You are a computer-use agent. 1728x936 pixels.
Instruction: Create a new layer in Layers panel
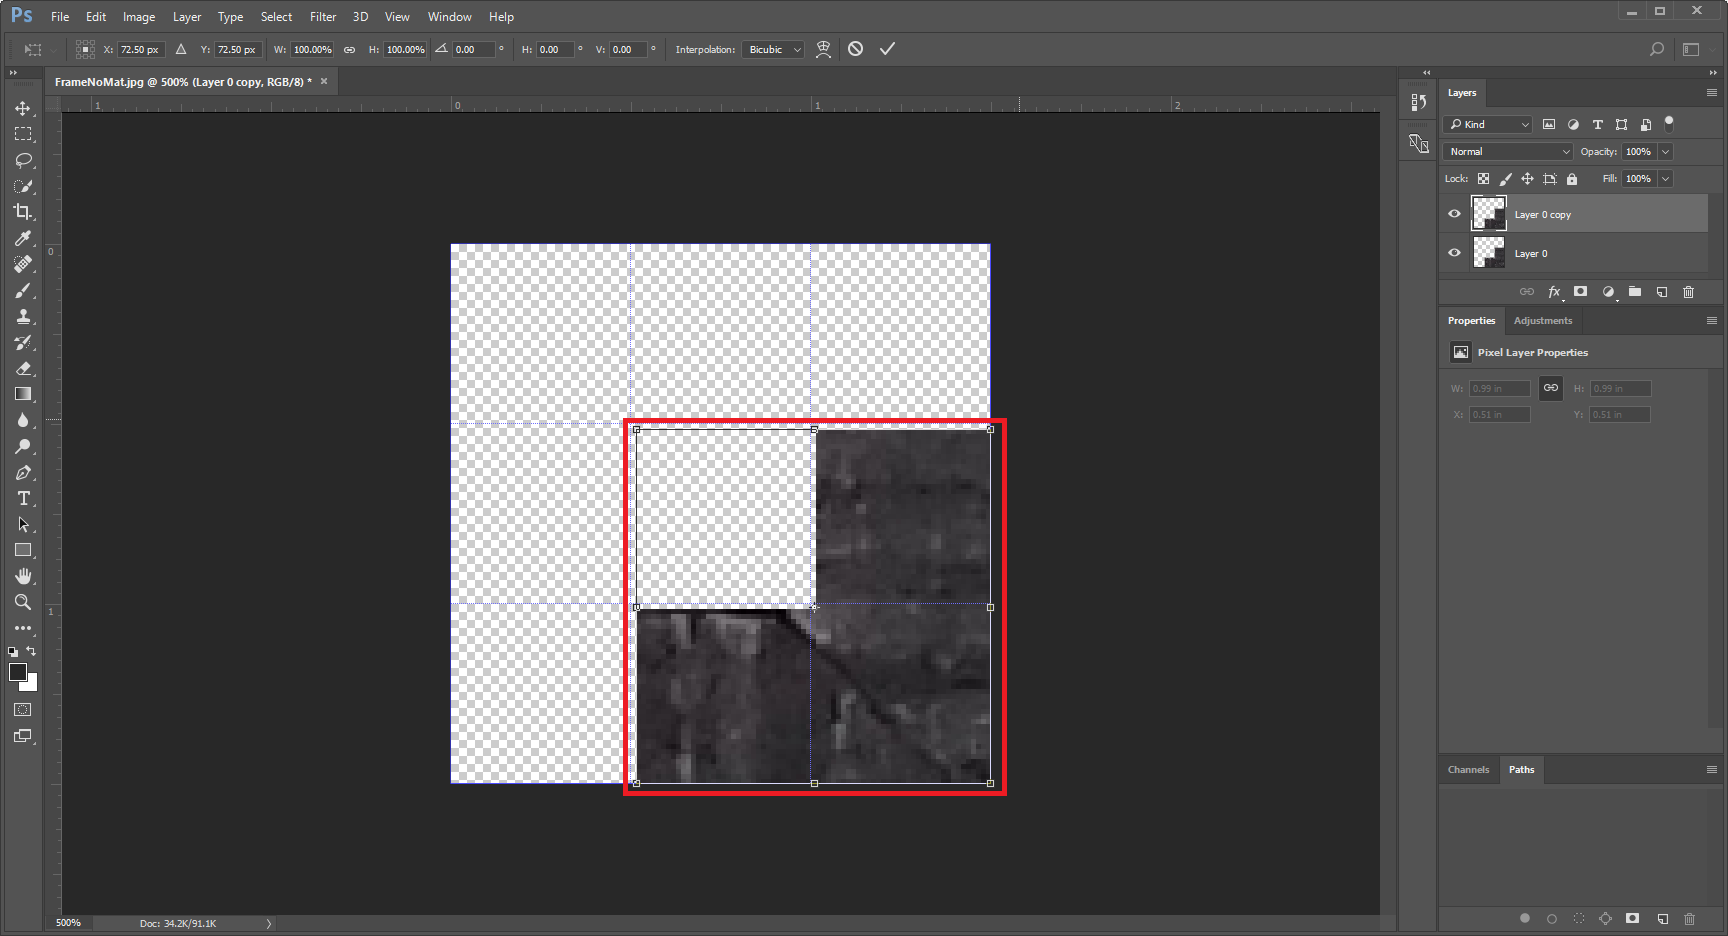pyautogui.click(x=1662, y=292)
